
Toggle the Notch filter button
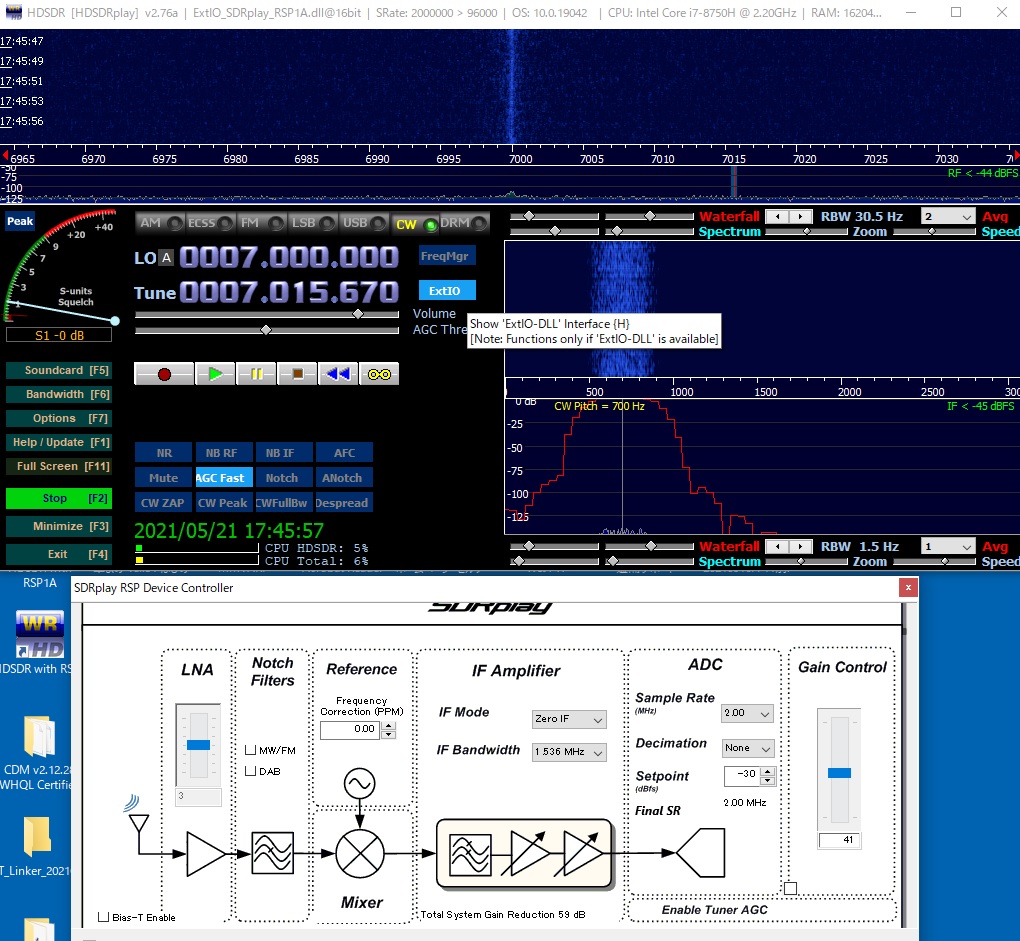coord(282,477)
